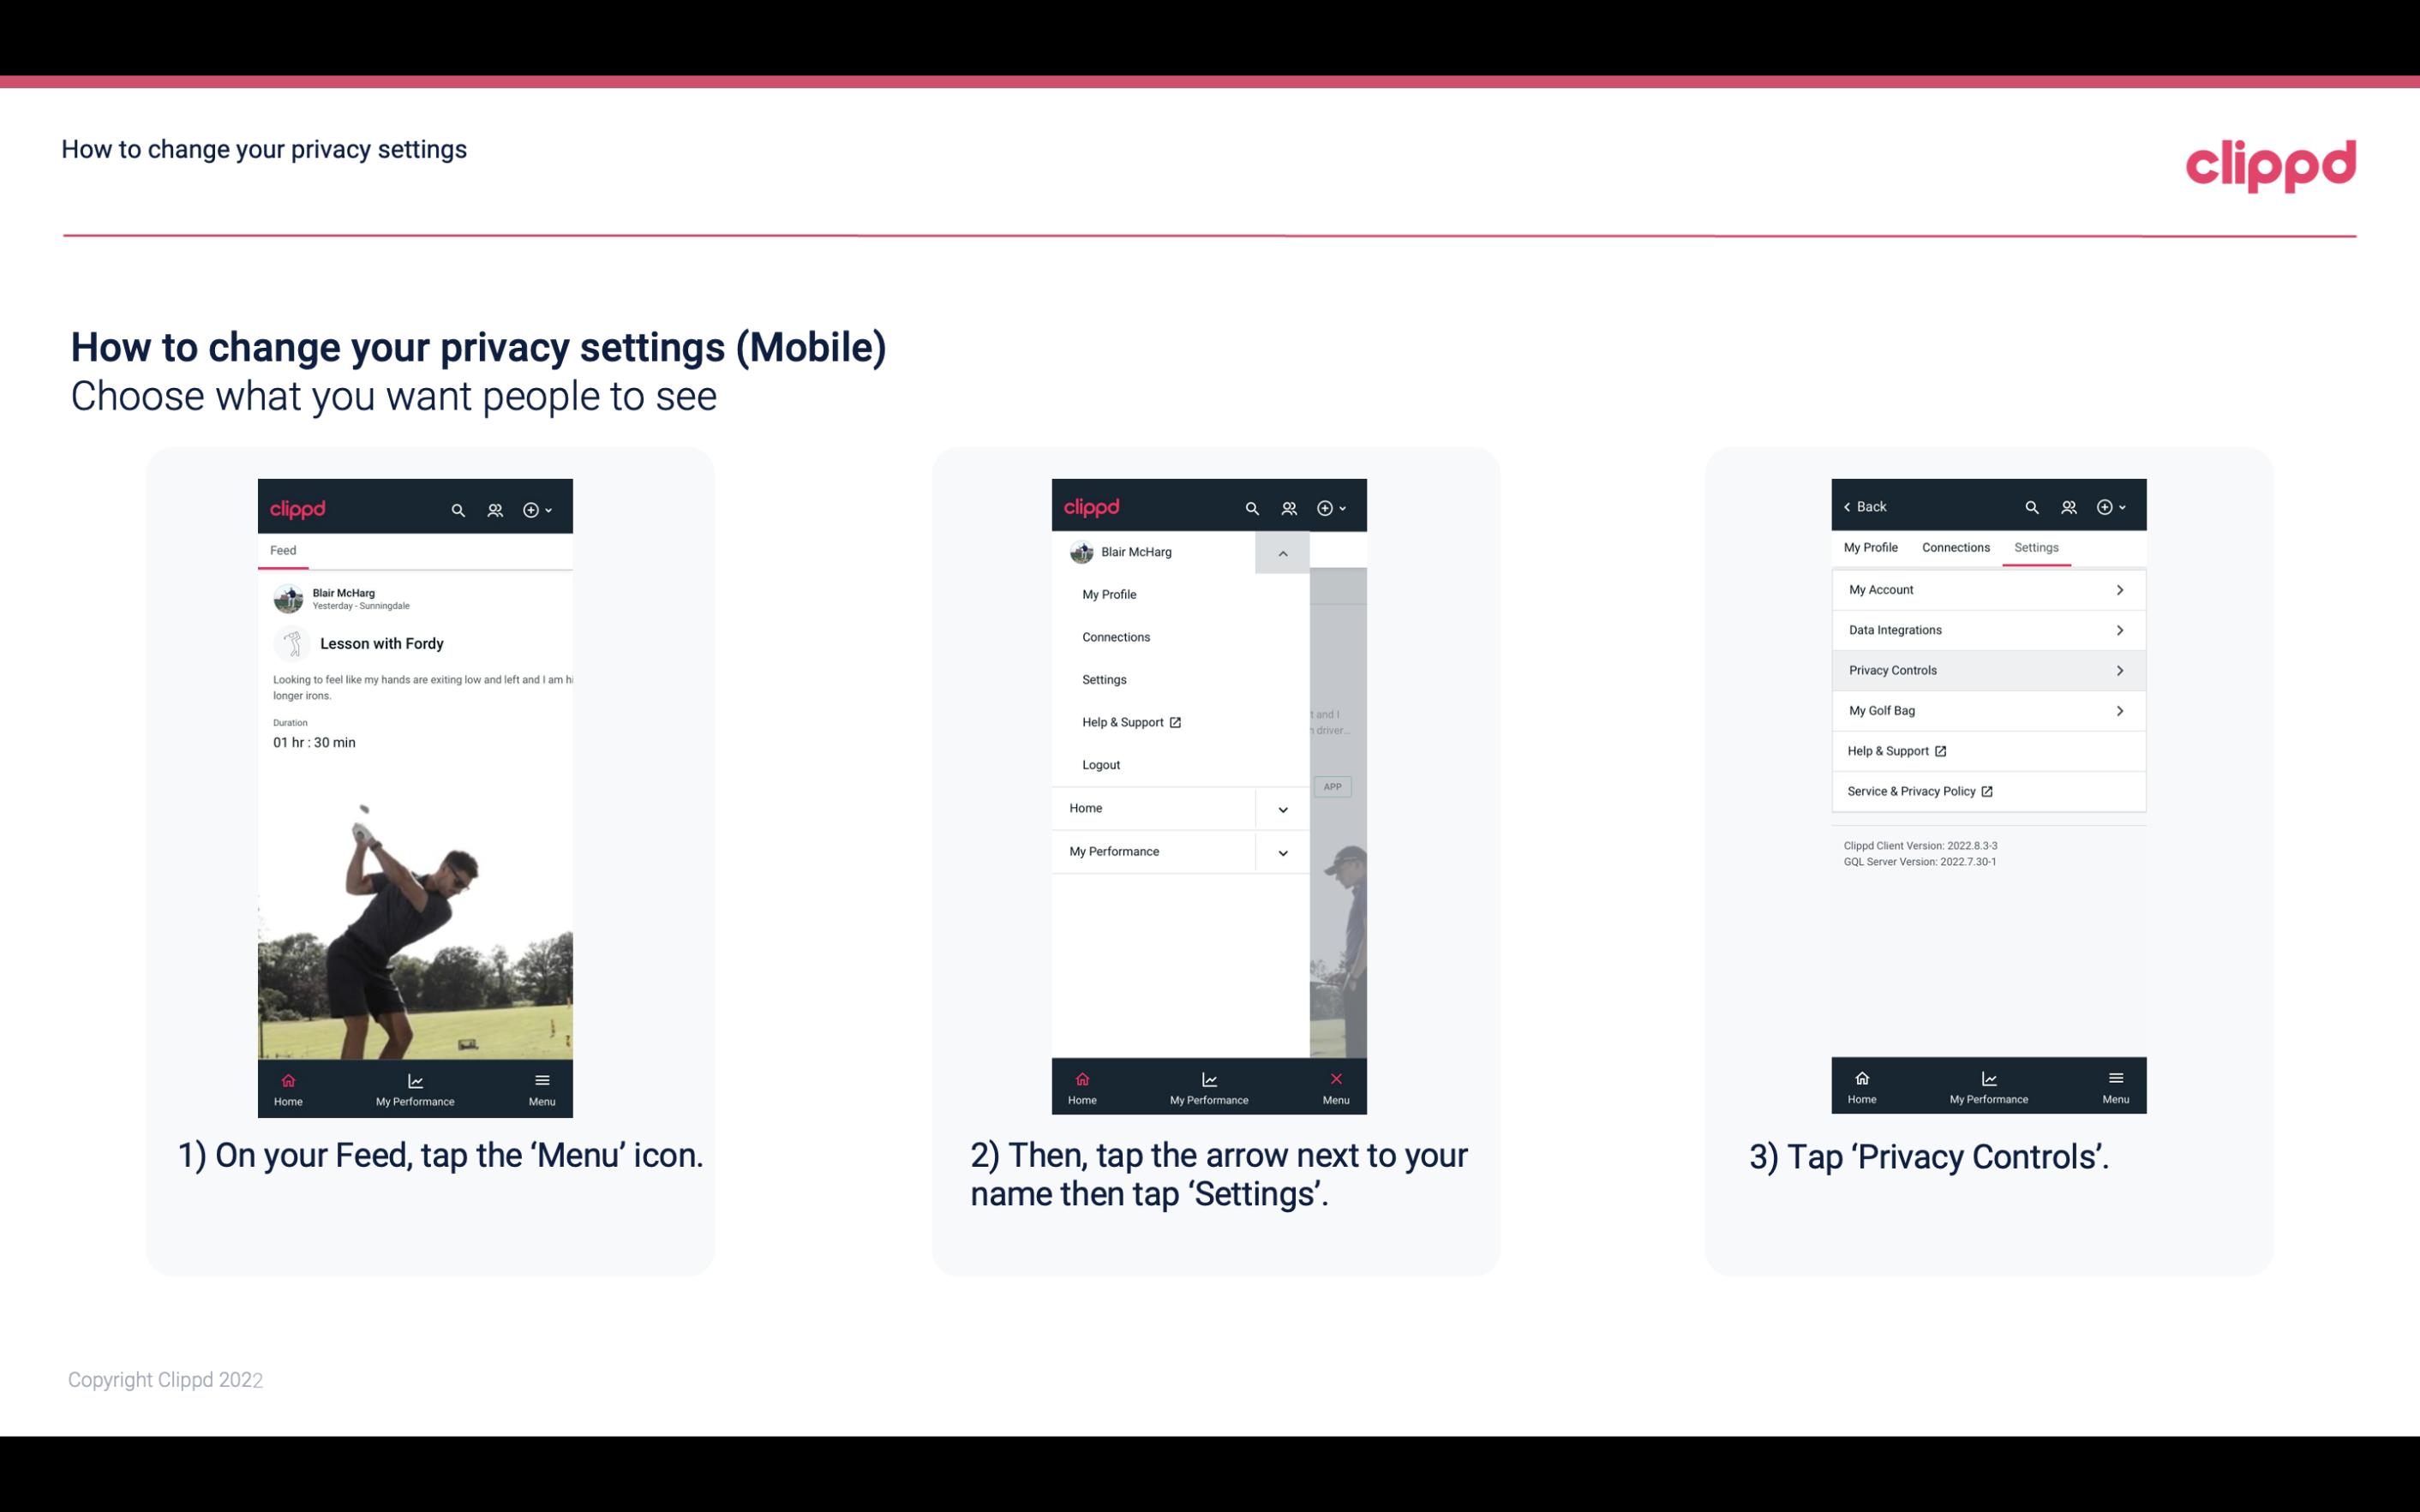Expand the My Performance dropdown menu
This screenshot has width=2420, height=1512.
tap(1282, 852)
